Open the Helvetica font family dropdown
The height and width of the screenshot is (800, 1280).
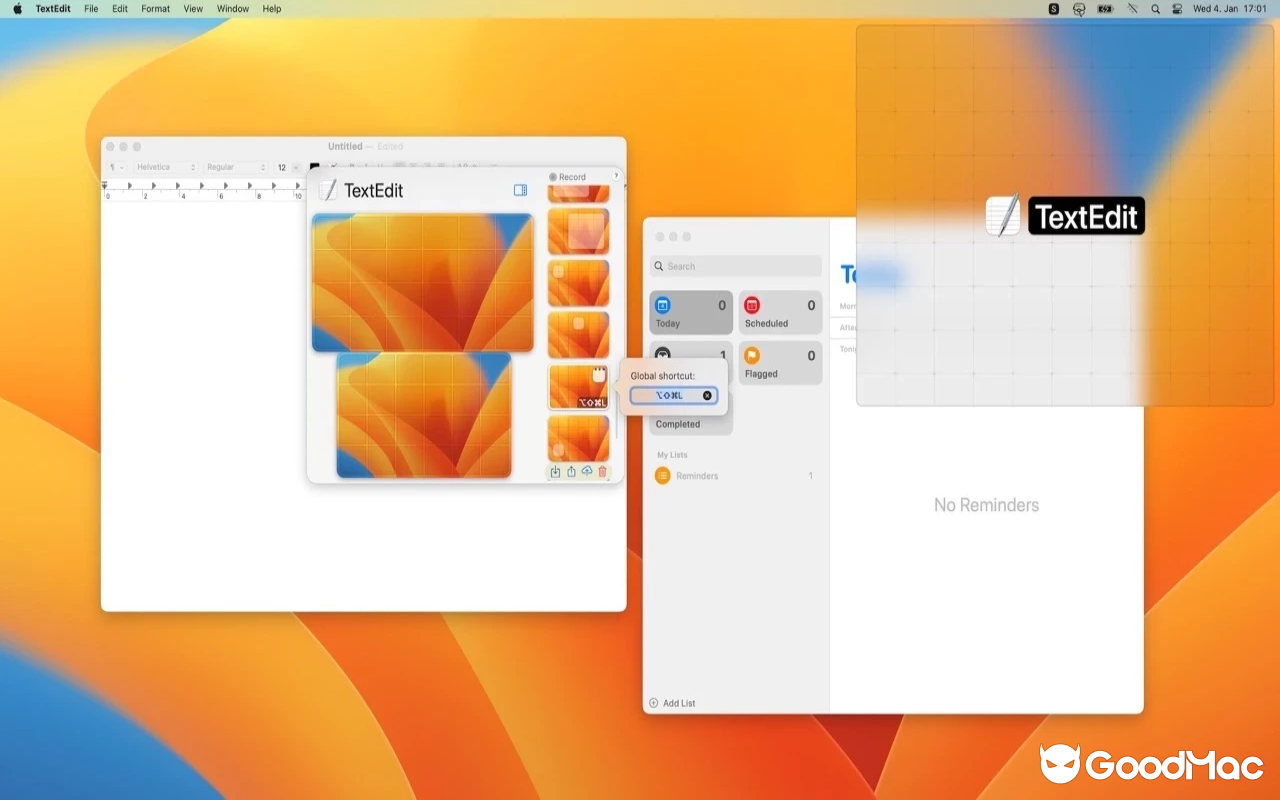(x=164, y=167)
